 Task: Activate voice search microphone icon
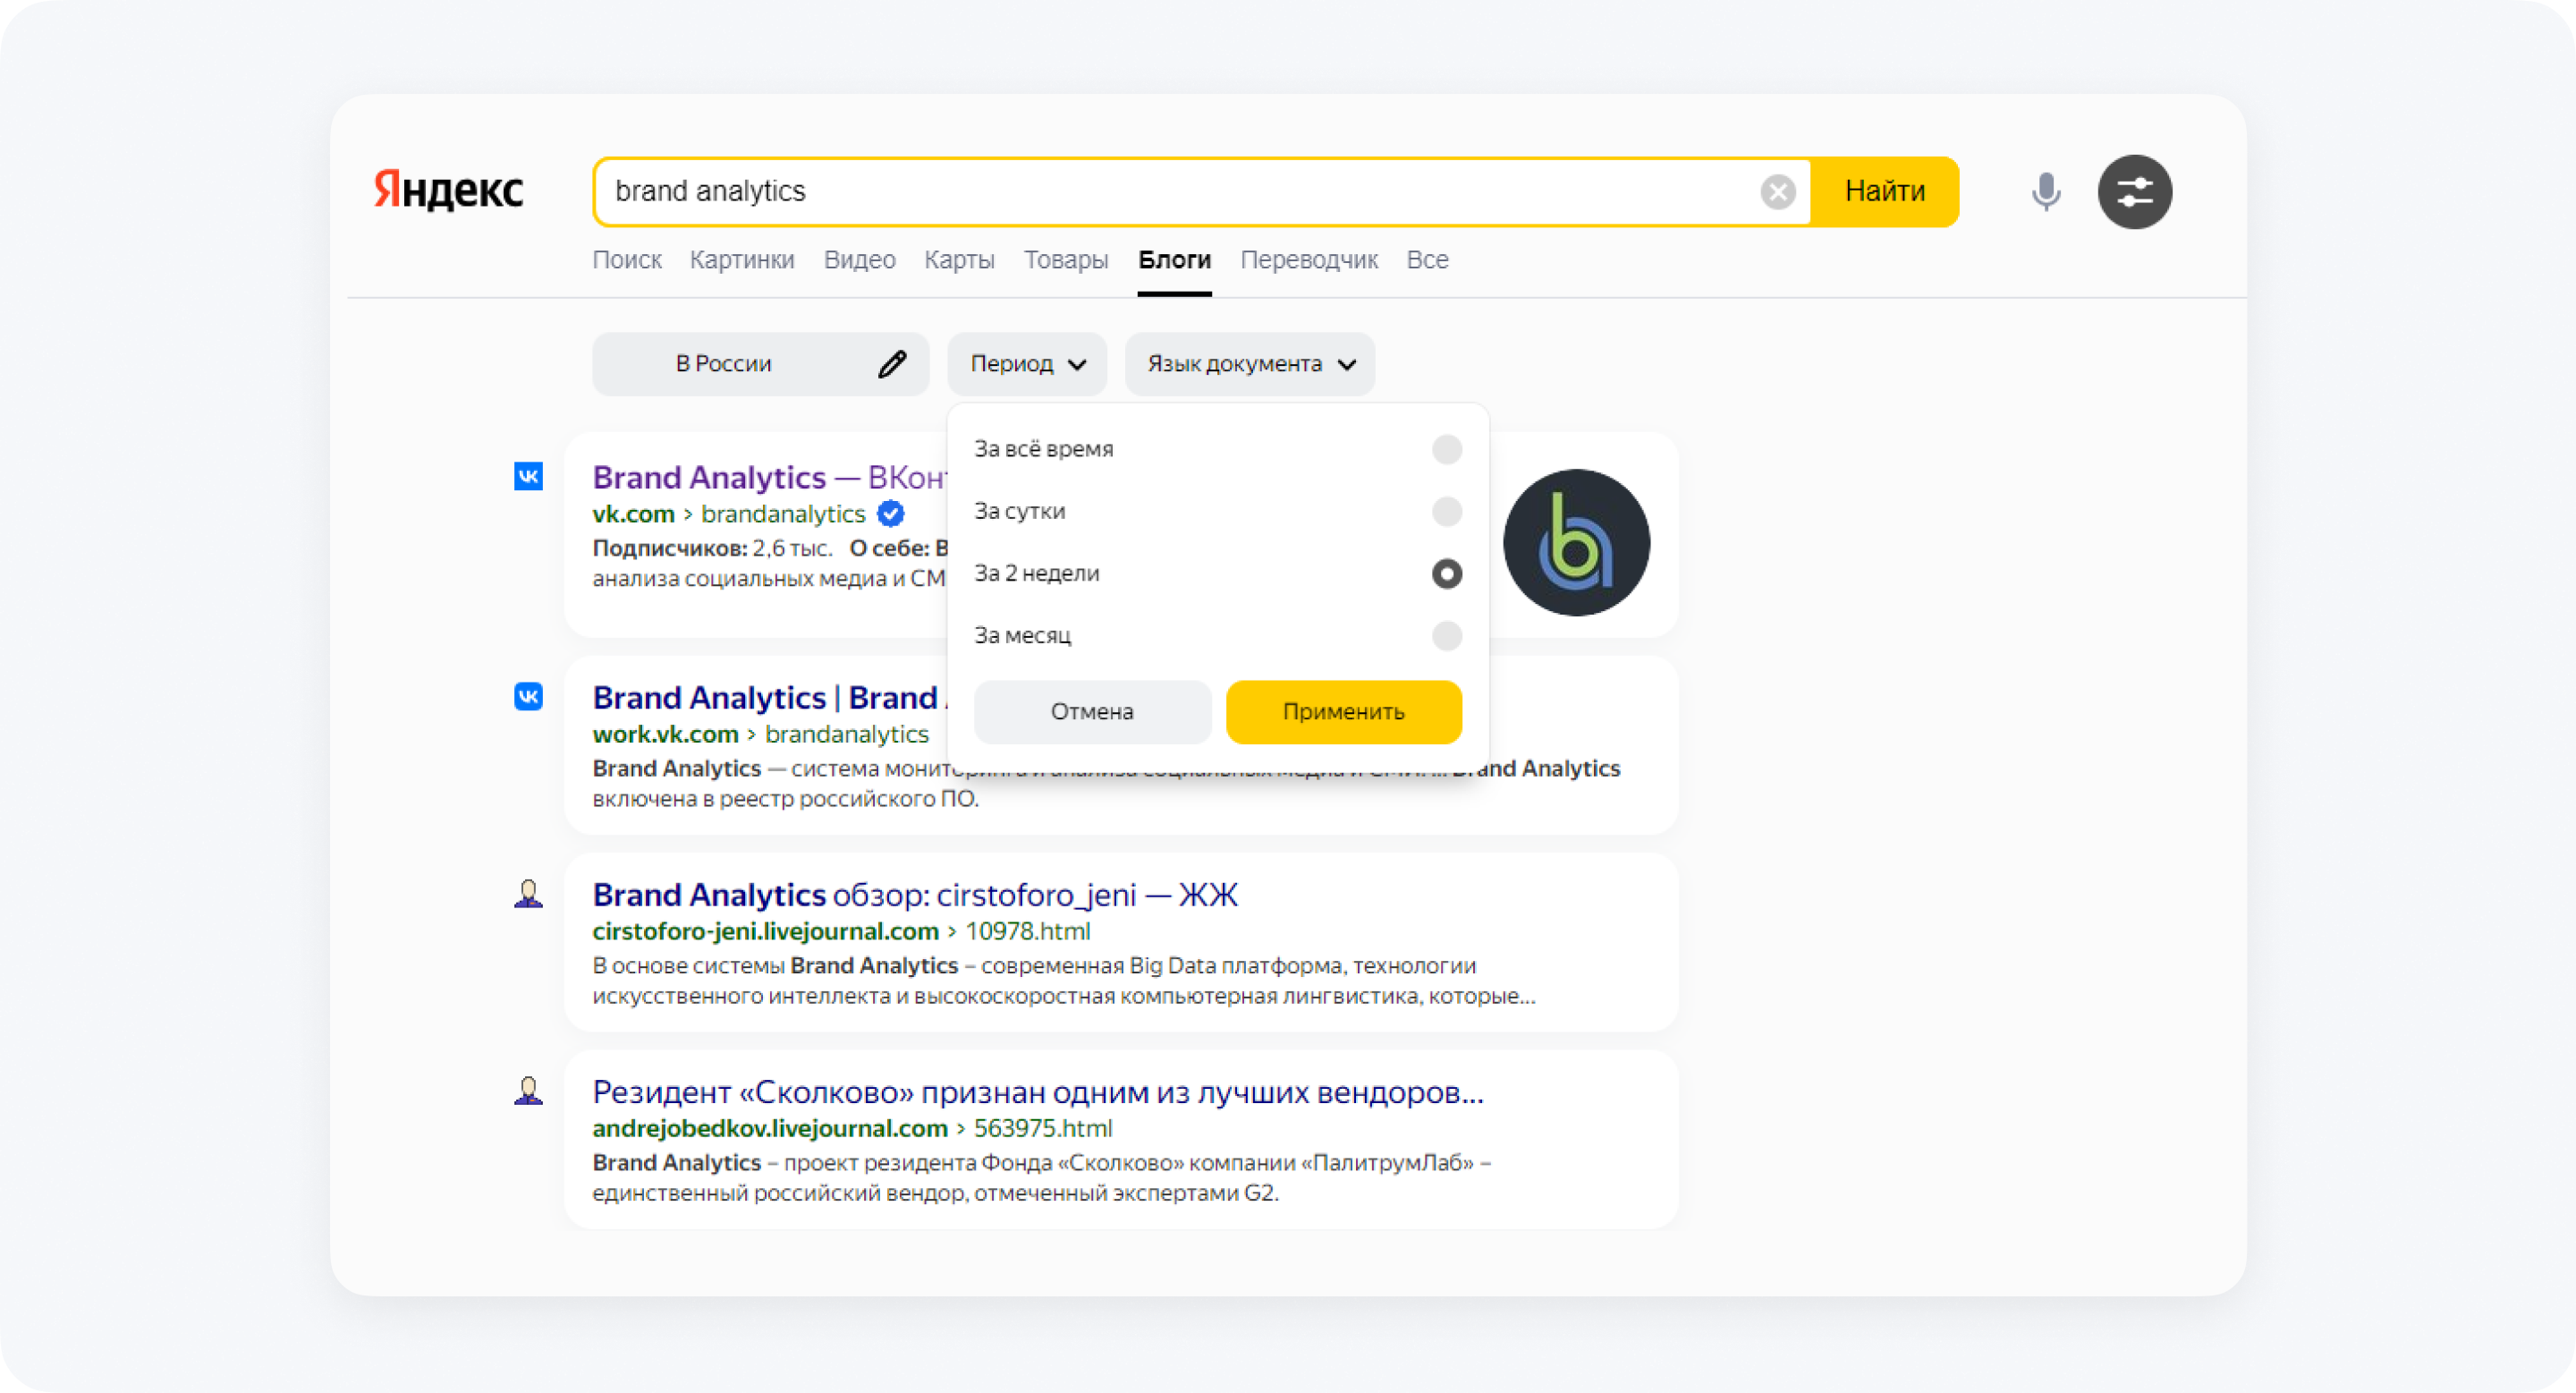pos(2046,191)
